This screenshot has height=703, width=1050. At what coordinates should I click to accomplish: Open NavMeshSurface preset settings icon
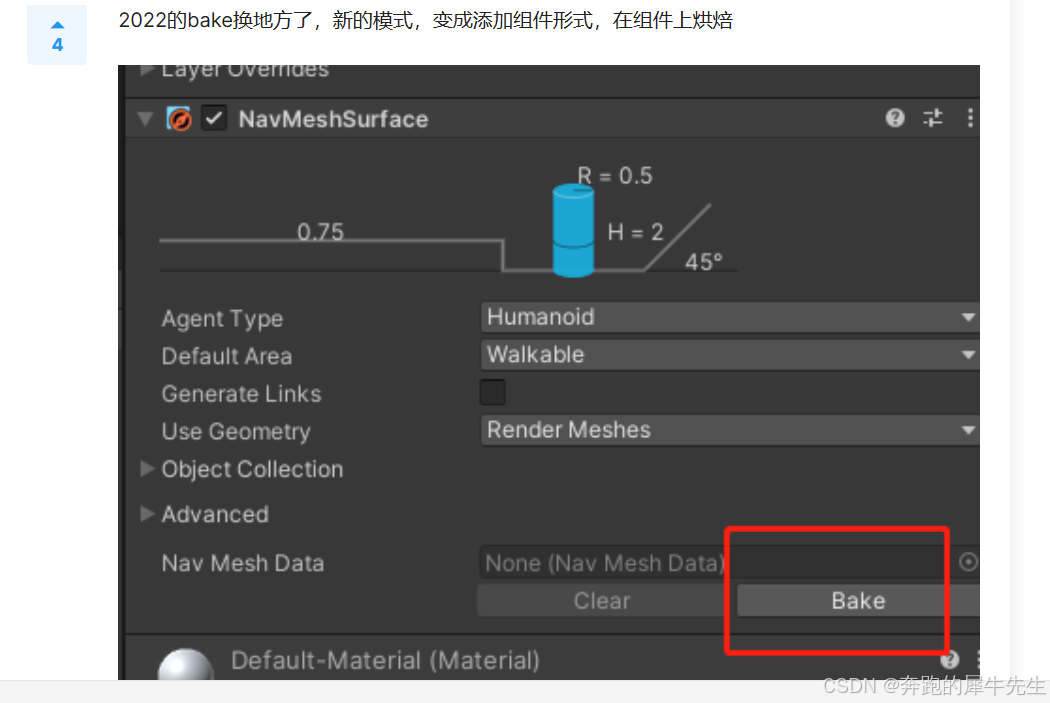(933, 118)
